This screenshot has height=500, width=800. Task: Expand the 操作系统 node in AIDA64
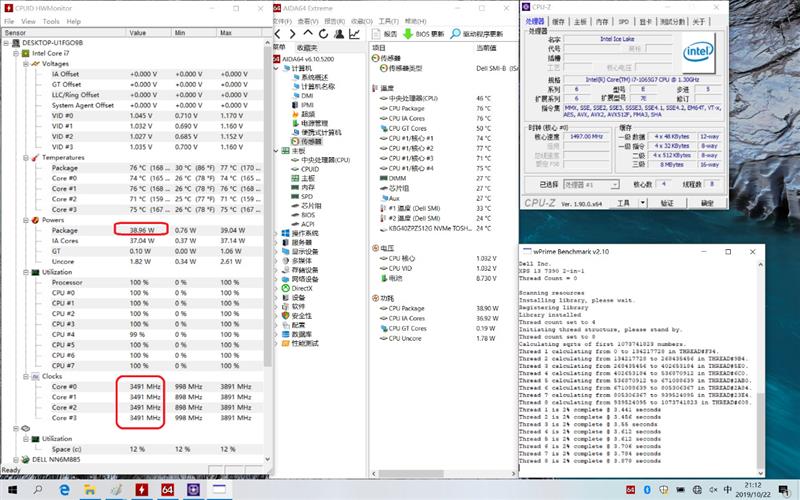point(277,233)
